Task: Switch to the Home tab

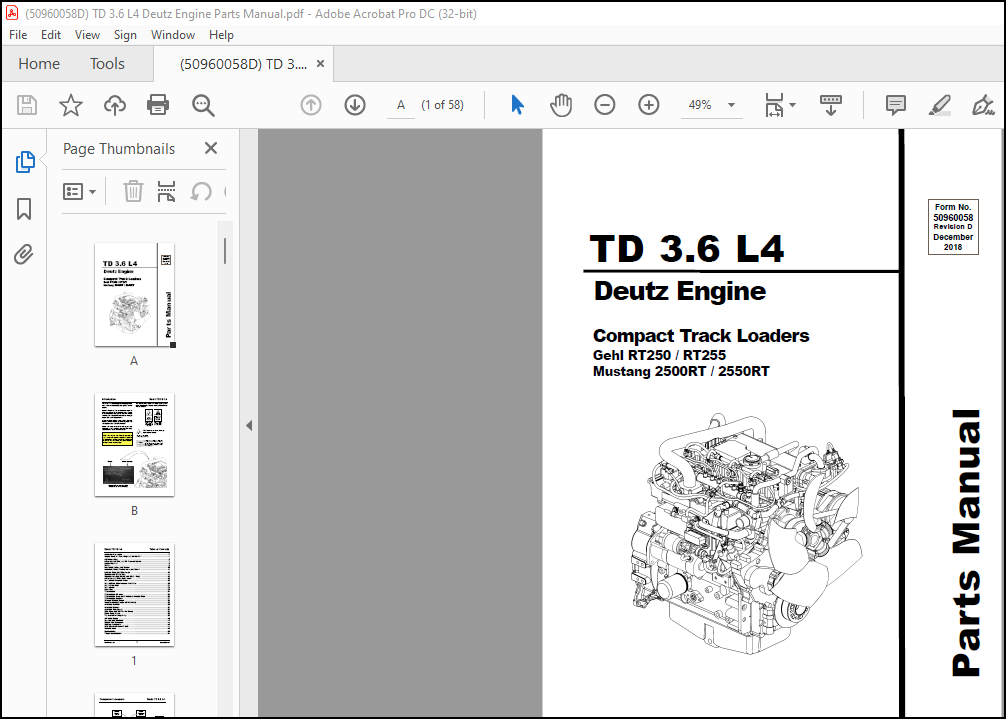Action: point(39,63)
